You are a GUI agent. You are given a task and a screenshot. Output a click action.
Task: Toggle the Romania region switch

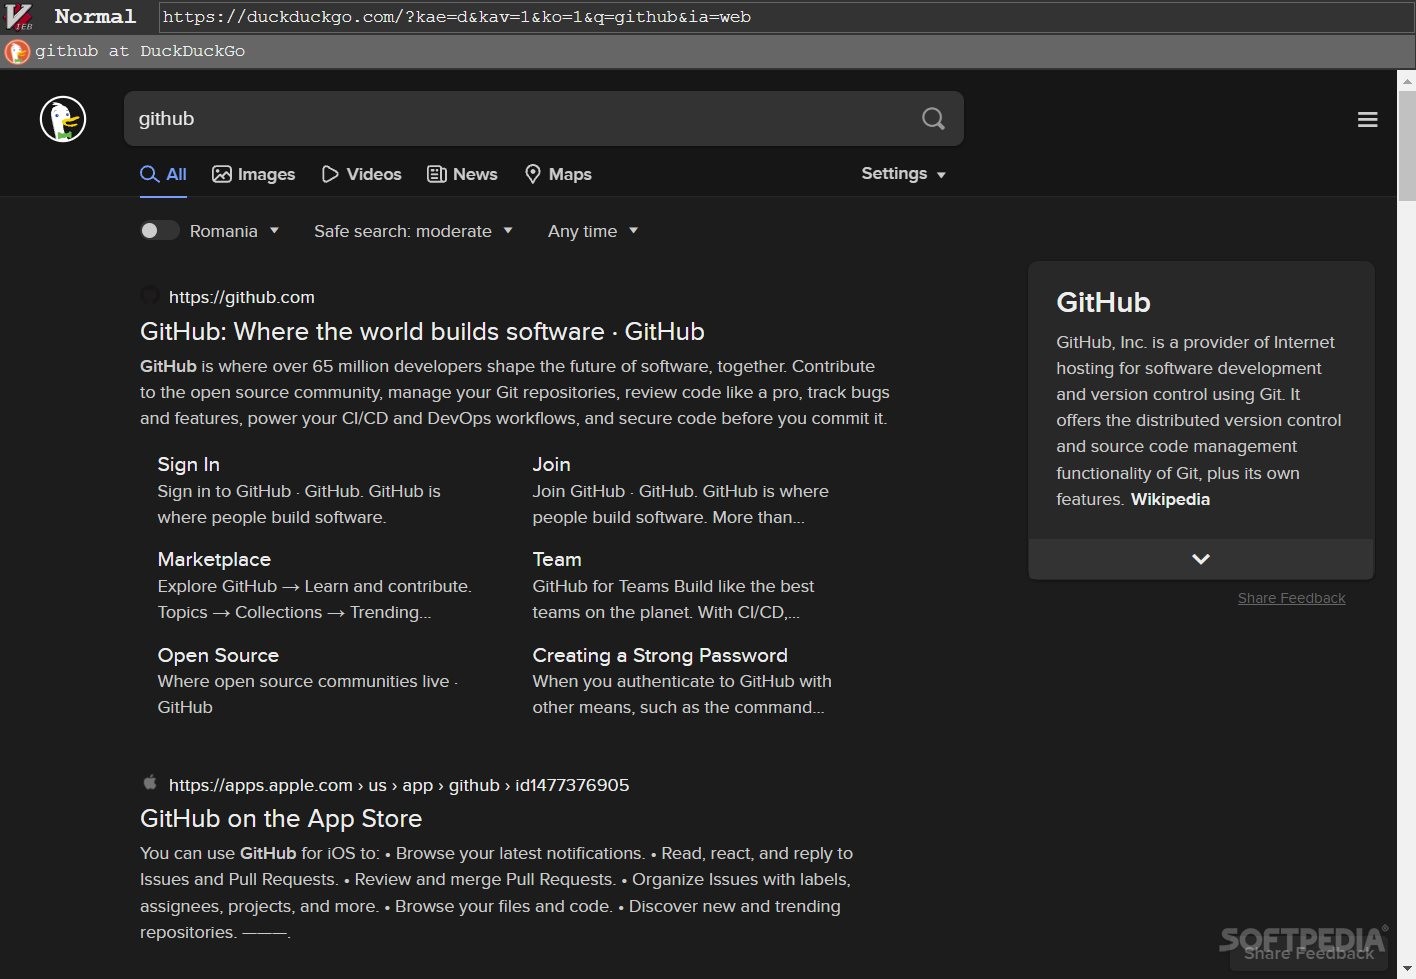(x=159, y=231)
